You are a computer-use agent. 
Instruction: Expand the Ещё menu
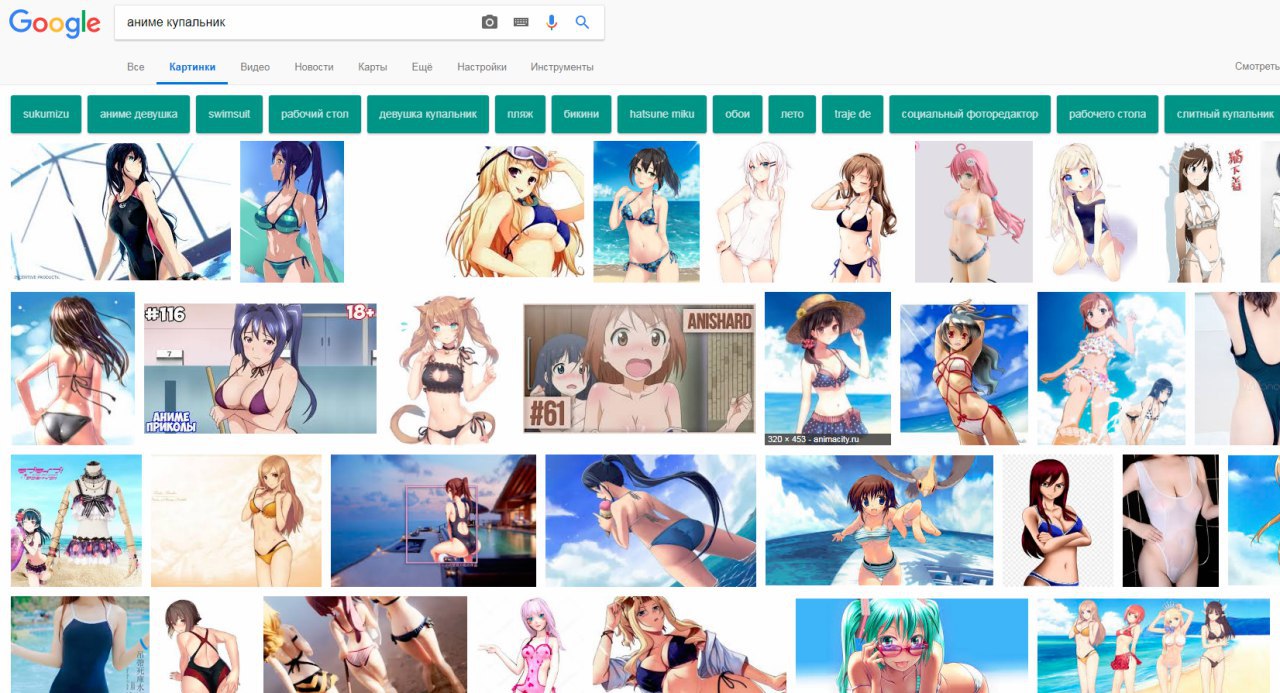[422, 67]
